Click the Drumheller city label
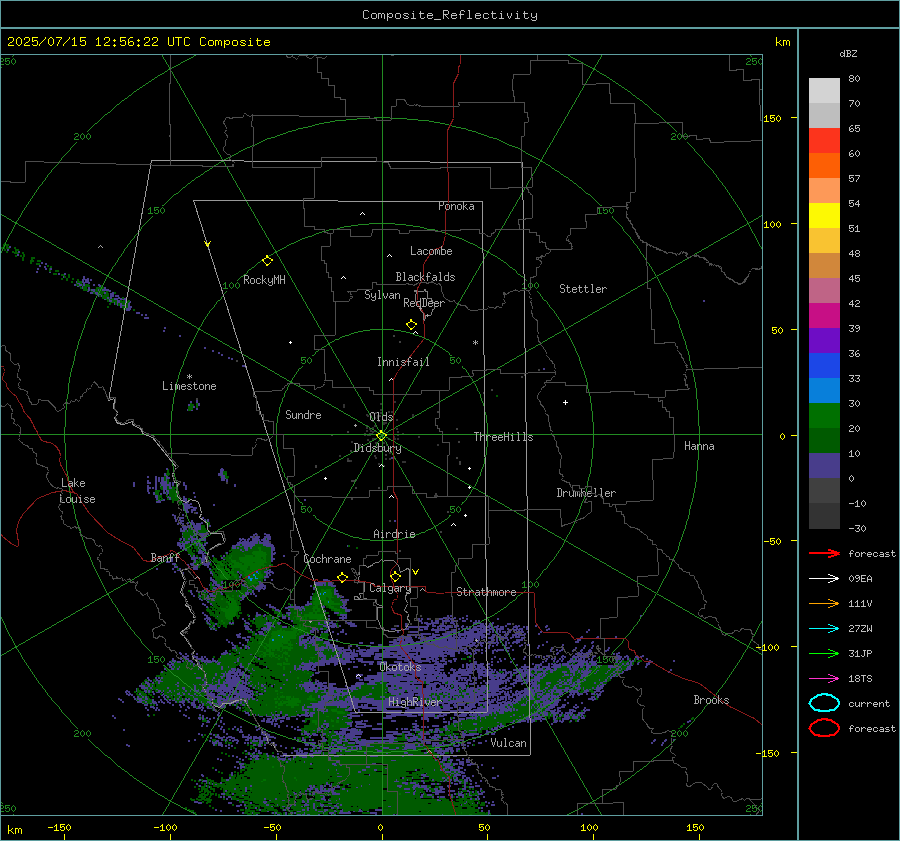Viewport: 900px width, 841px height. (586, 493)
